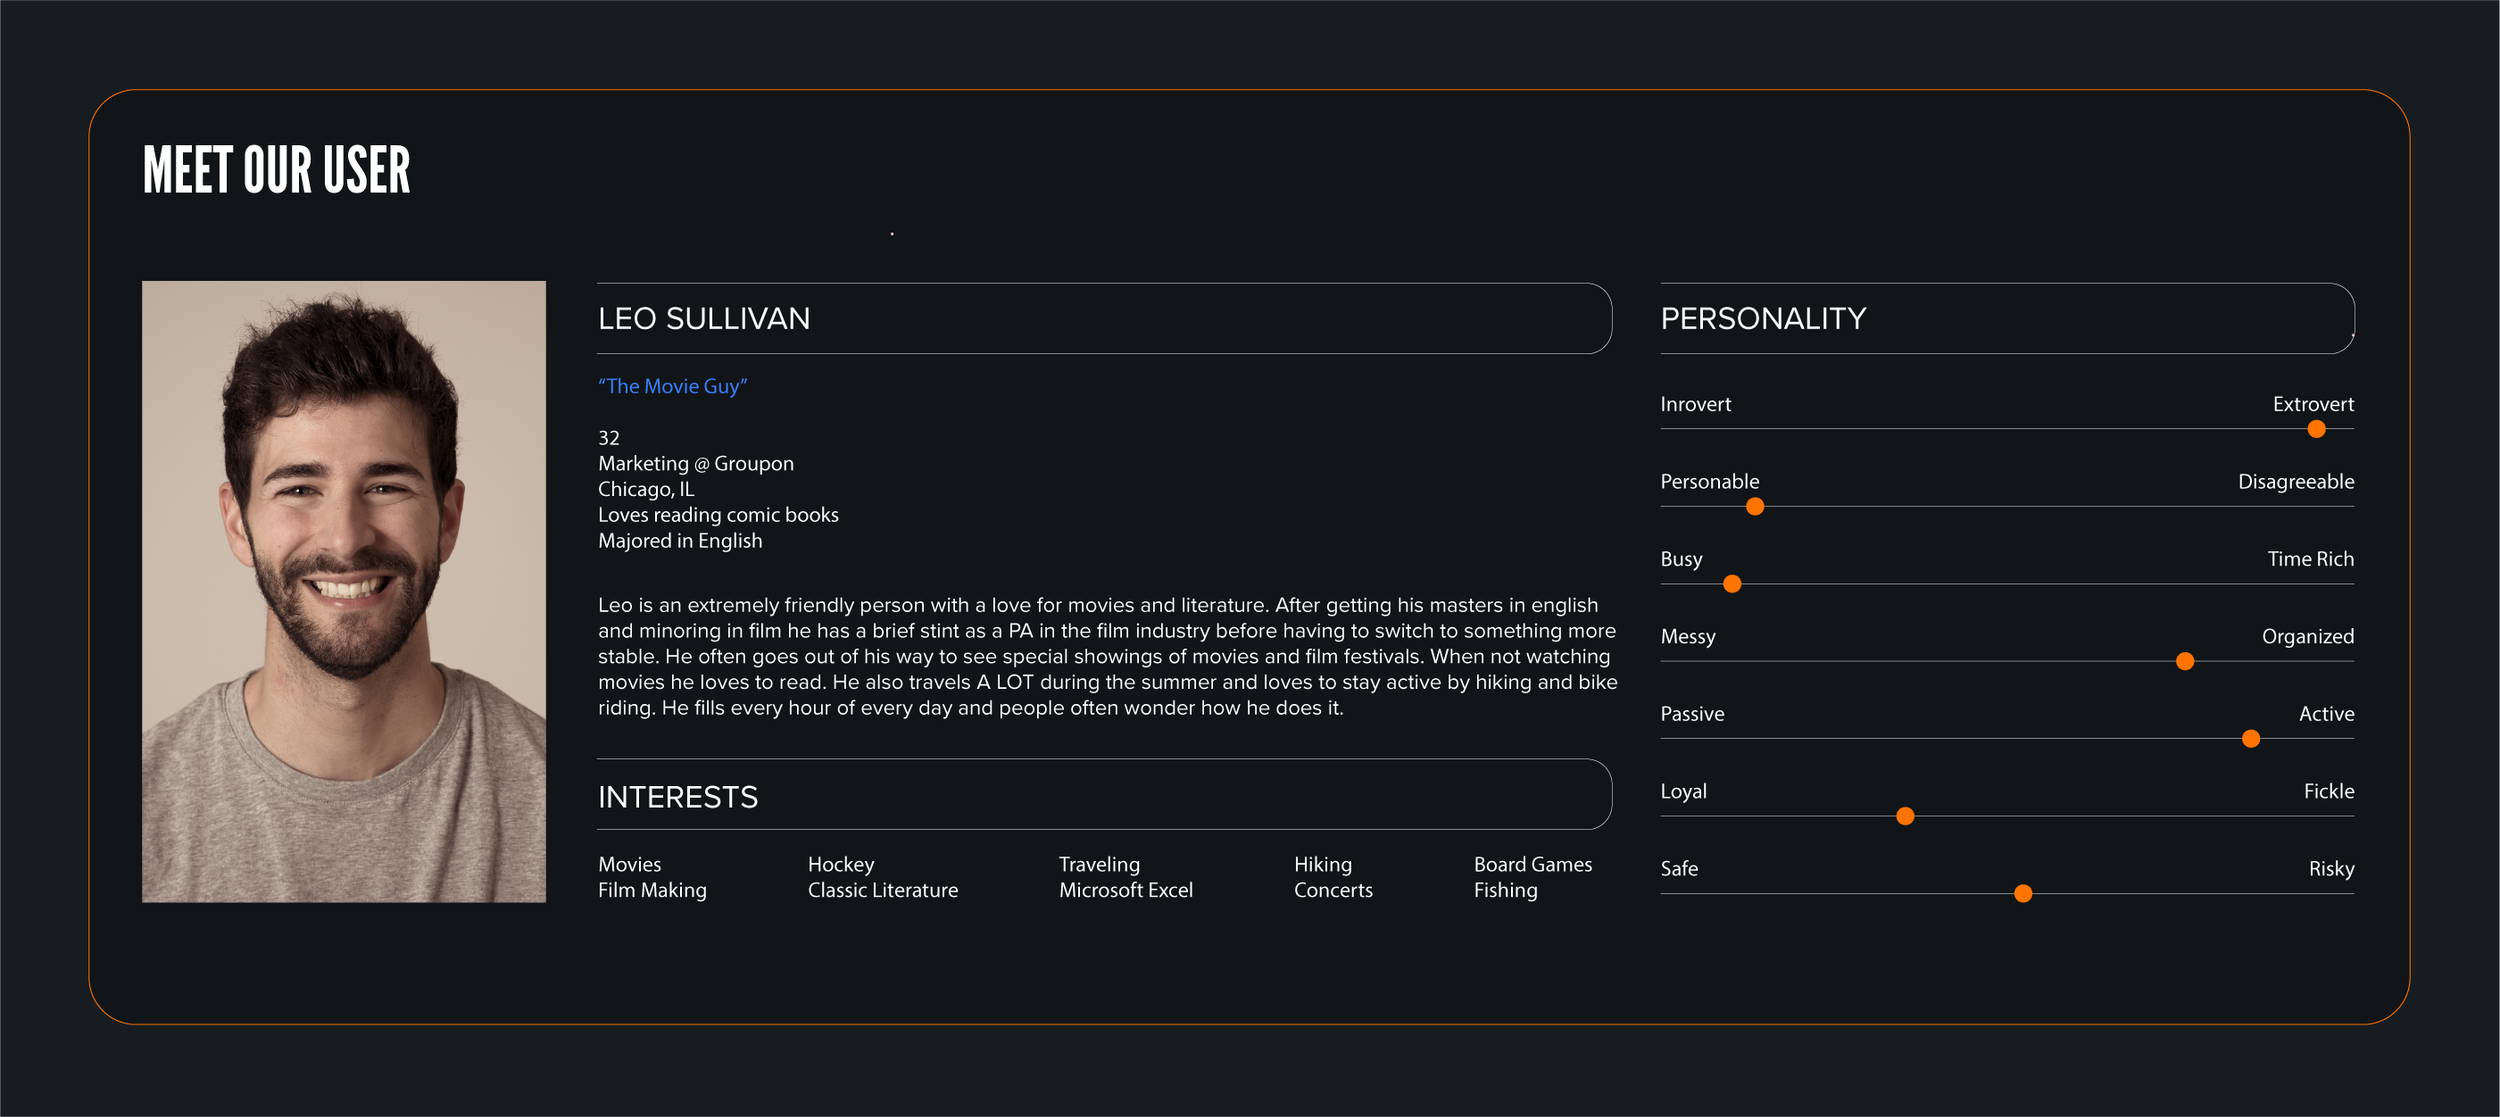Select the Microsoft Excel interest

1125,890
